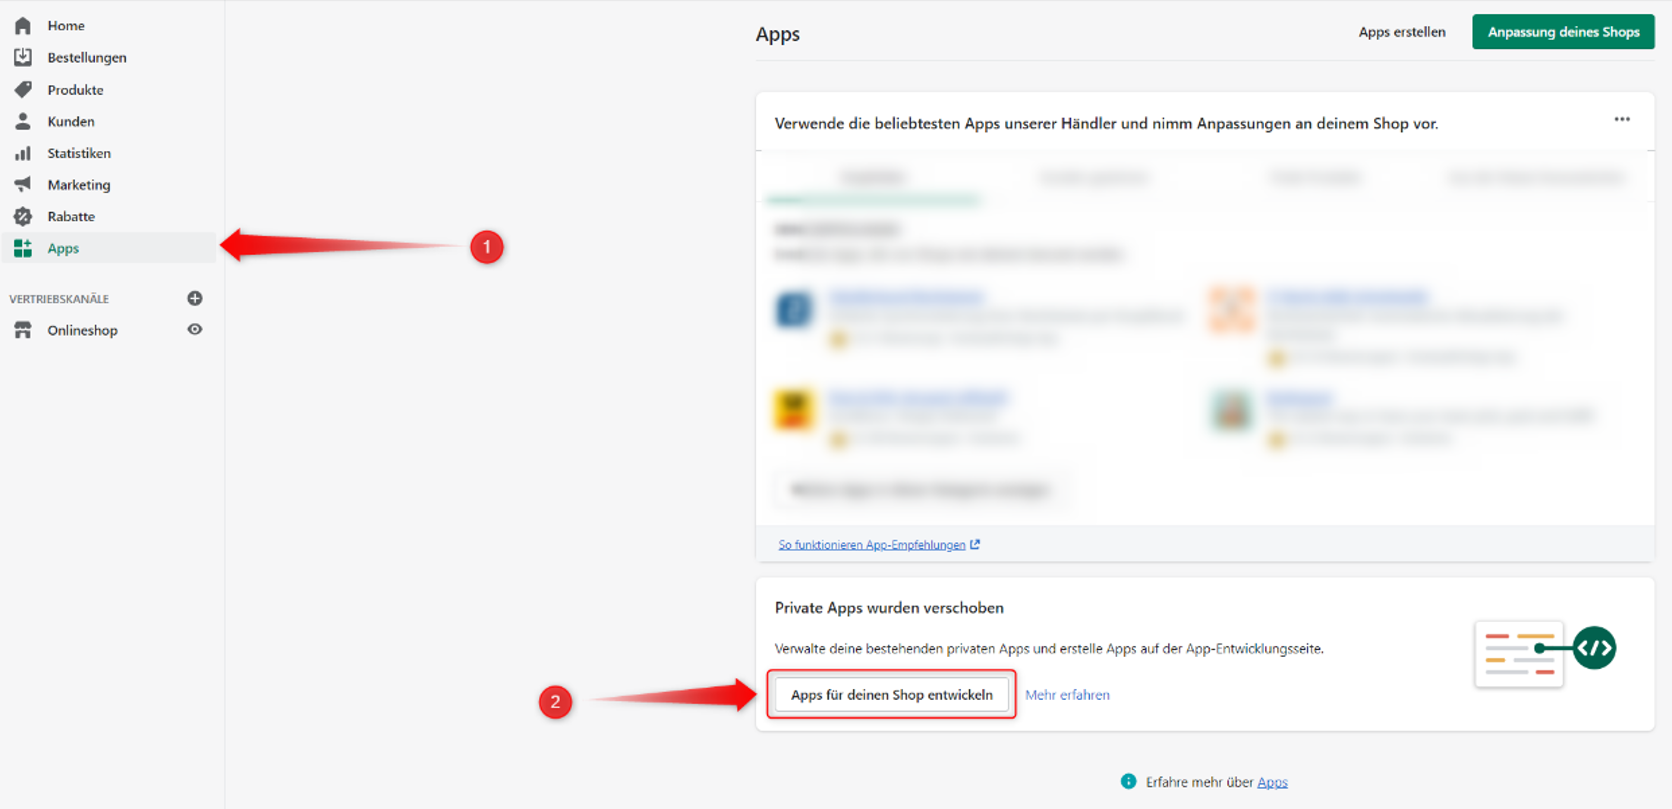Click the Apps erstellen link
Viewport: 1672px width, 809px height.
1401,32
